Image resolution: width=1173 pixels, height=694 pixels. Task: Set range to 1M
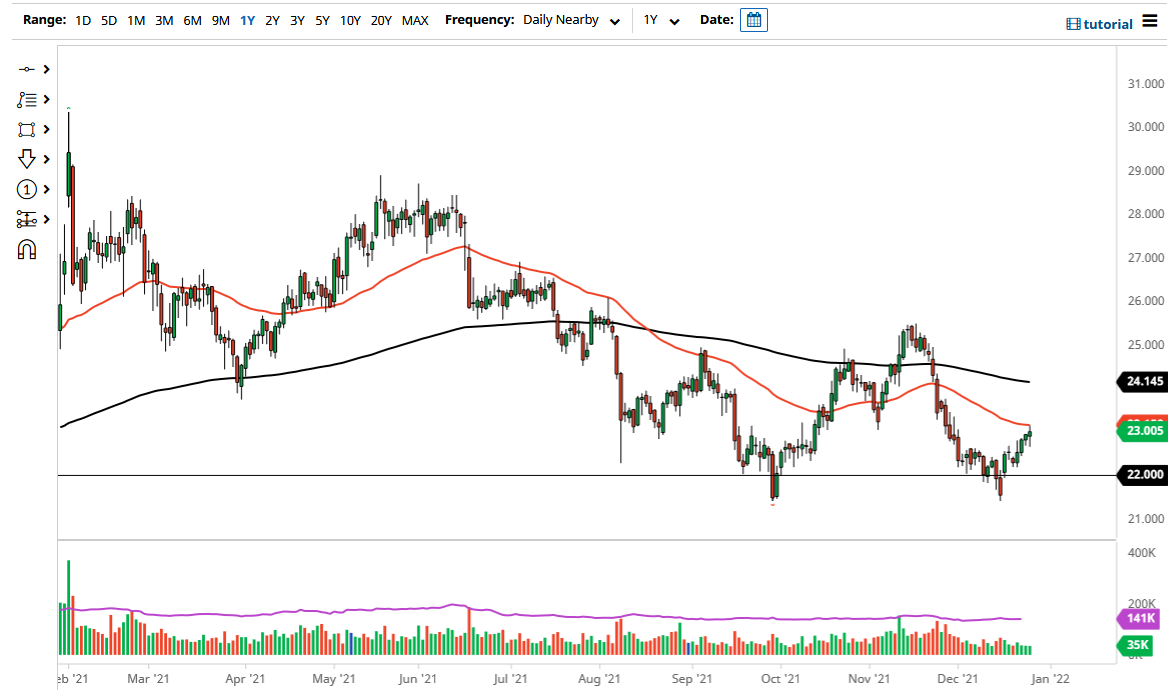click(x=136, y=20)
